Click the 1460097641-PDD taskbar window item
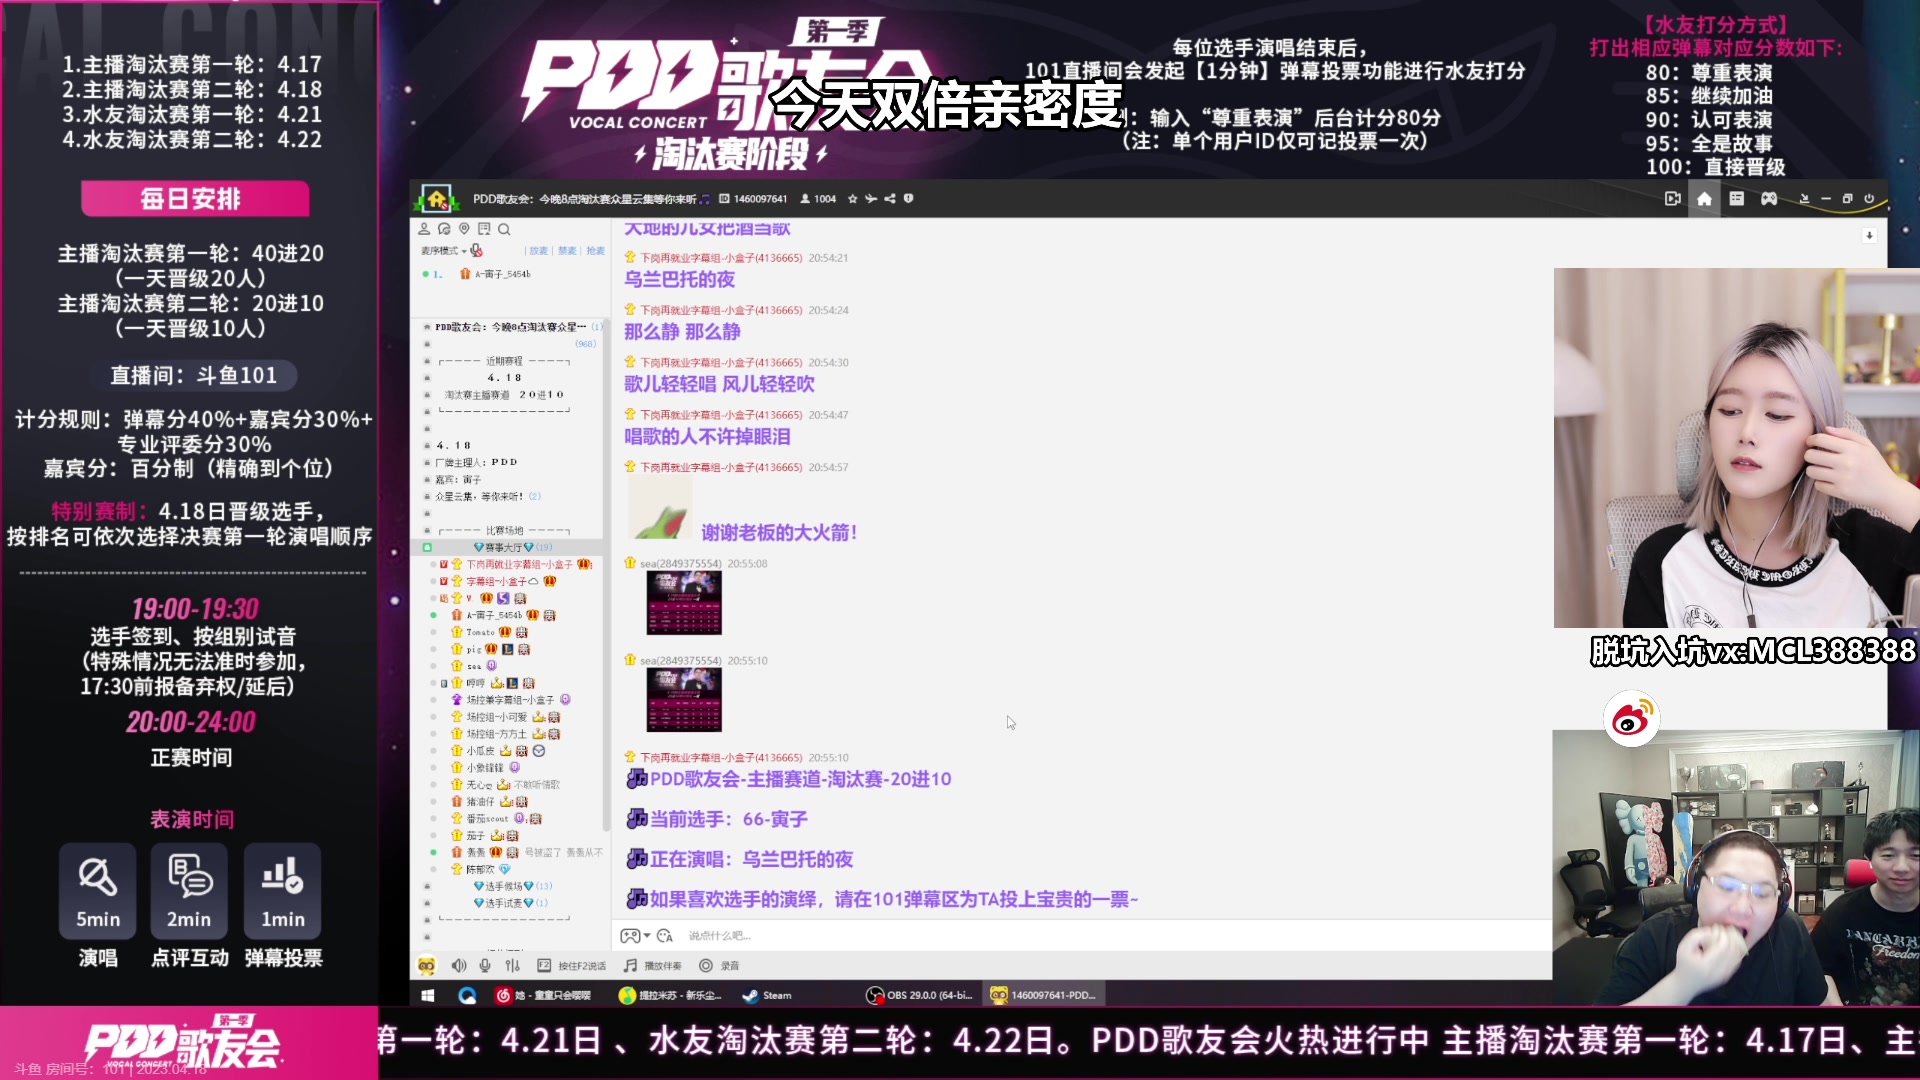 coord(1044,995)
